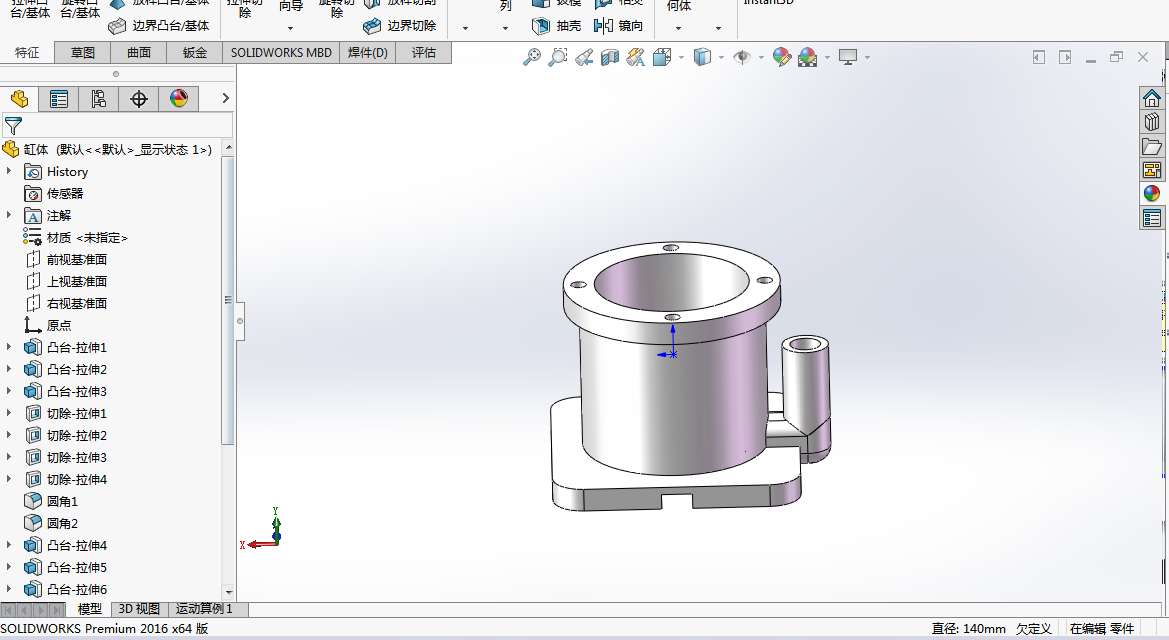
Task: Switch to the 3D 视图 bottom tab
Action: point(139,609)
